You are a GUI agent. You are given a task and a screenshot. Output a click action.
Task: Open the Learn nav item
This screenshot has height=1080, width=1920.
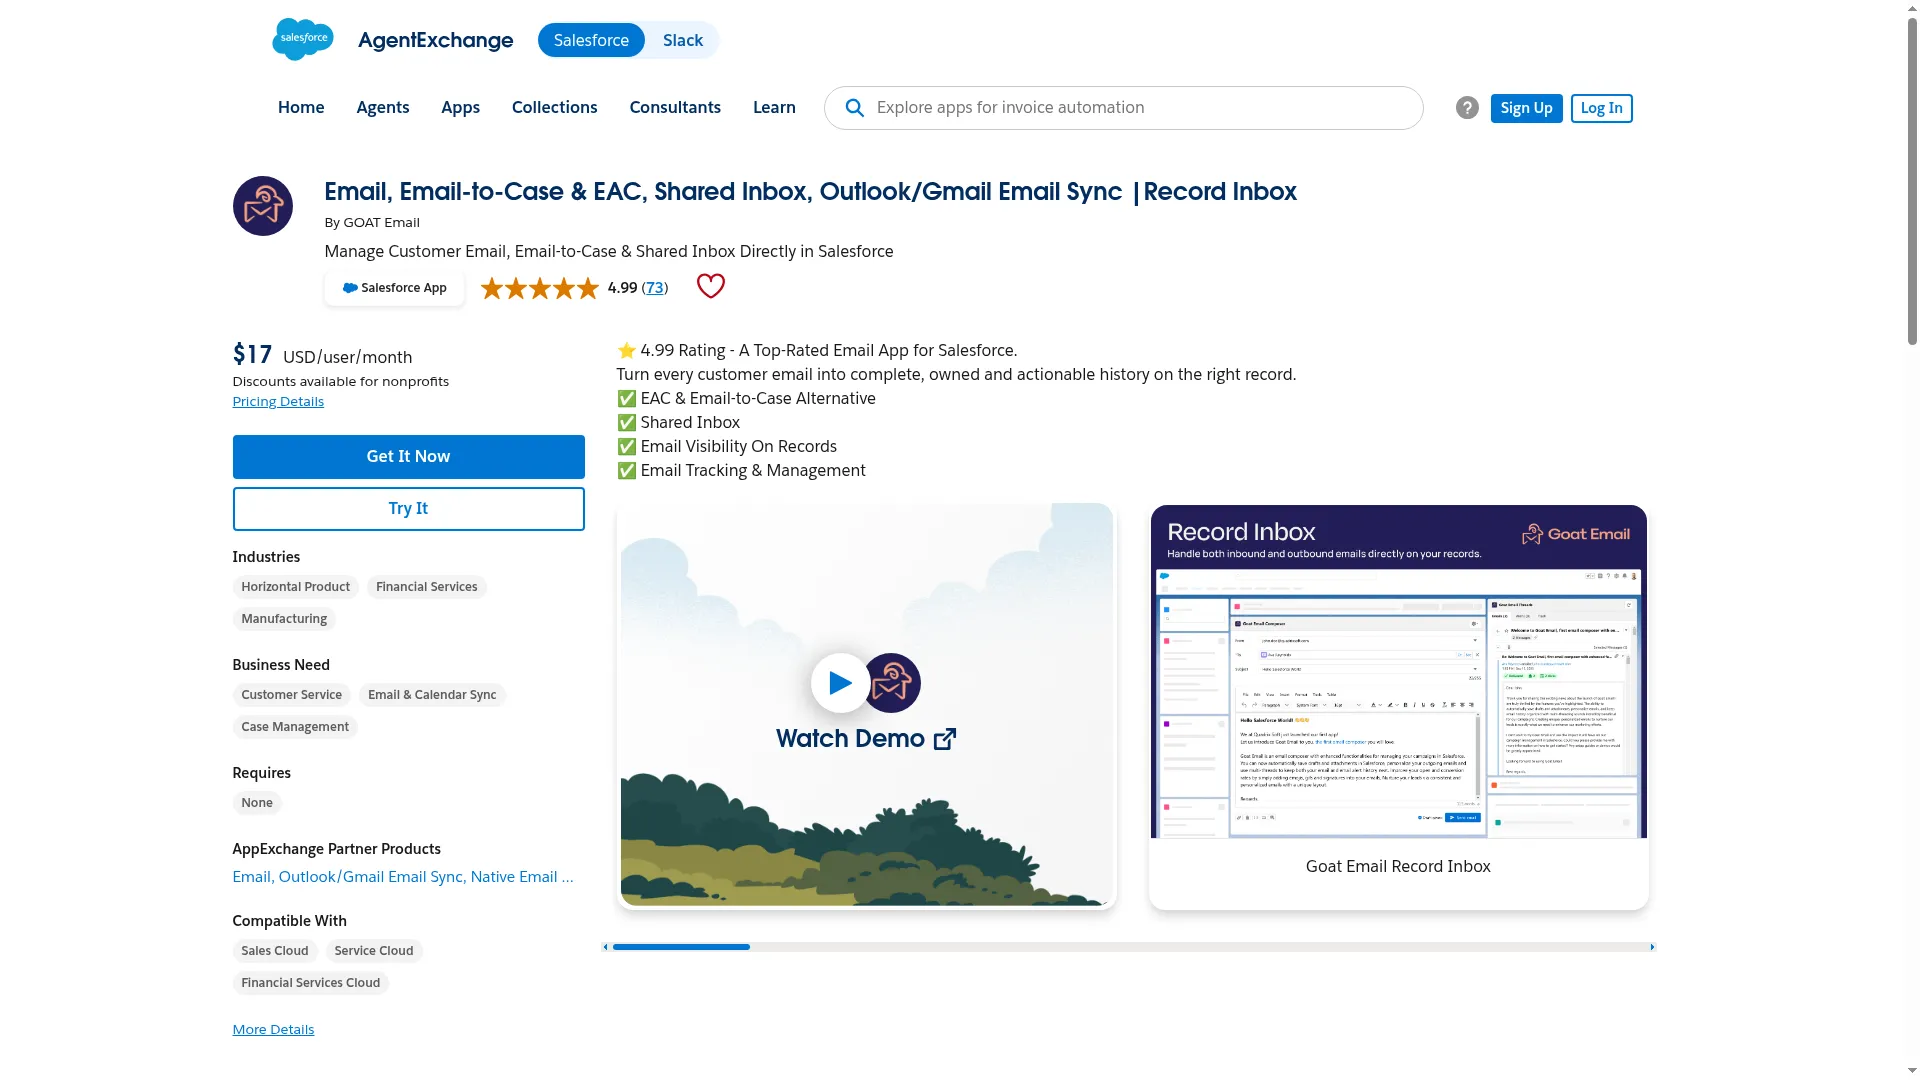tap(774, 107)
